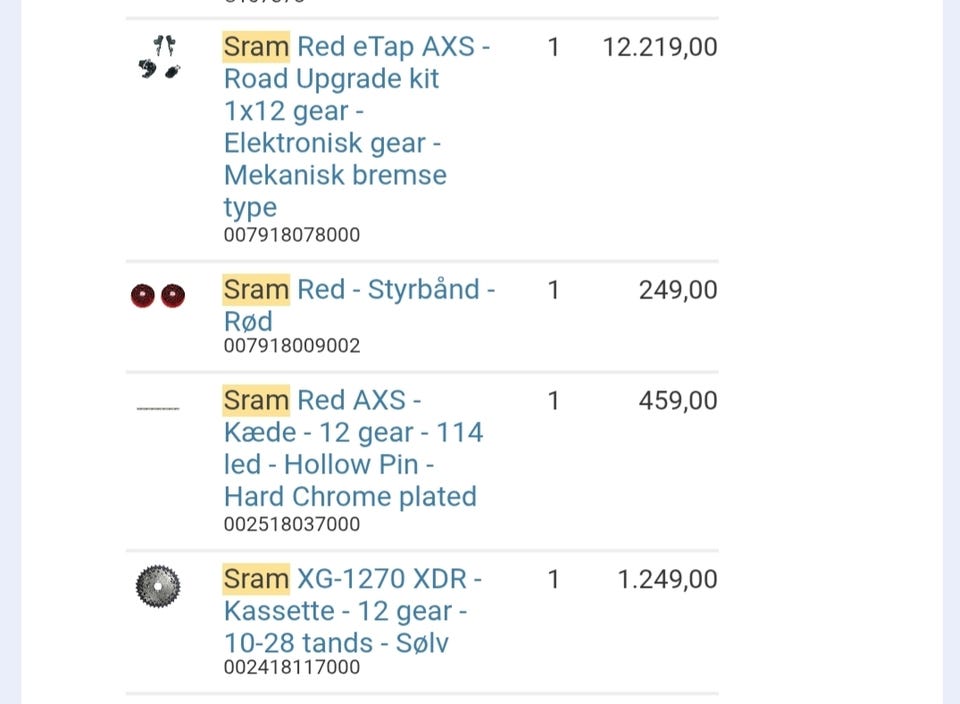960x704 pixels.
Task: Open the Sram XG-1270 XDR Kassette link
Action: tap(352, 610)
